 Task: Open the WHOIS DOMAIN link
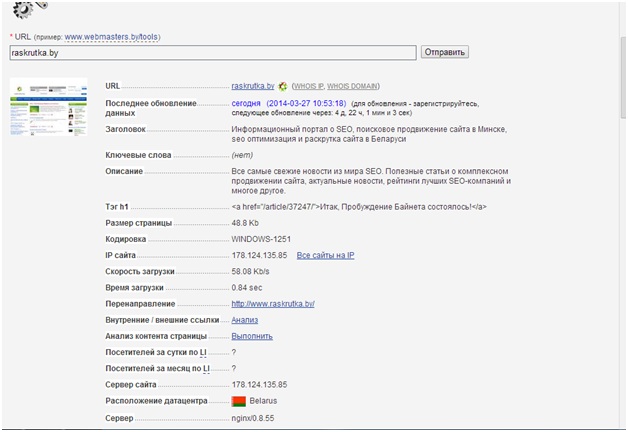[x=352, y=86]
